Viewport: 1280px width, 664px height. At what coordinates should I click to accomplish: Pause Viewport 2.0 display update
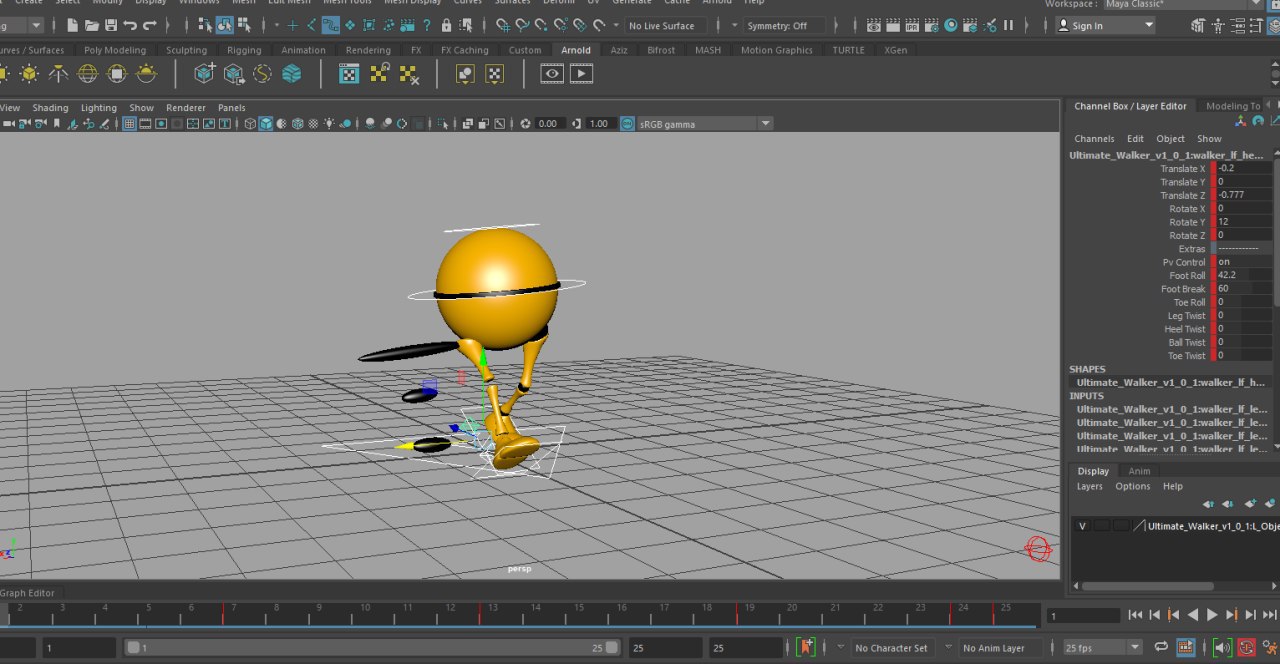[x=1008, y=25]
